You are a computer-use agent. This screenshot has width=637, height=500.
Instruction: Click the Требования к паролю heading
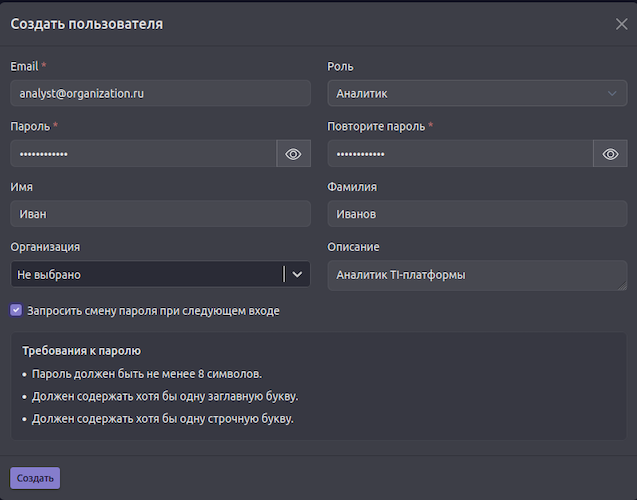click(81, 351)
